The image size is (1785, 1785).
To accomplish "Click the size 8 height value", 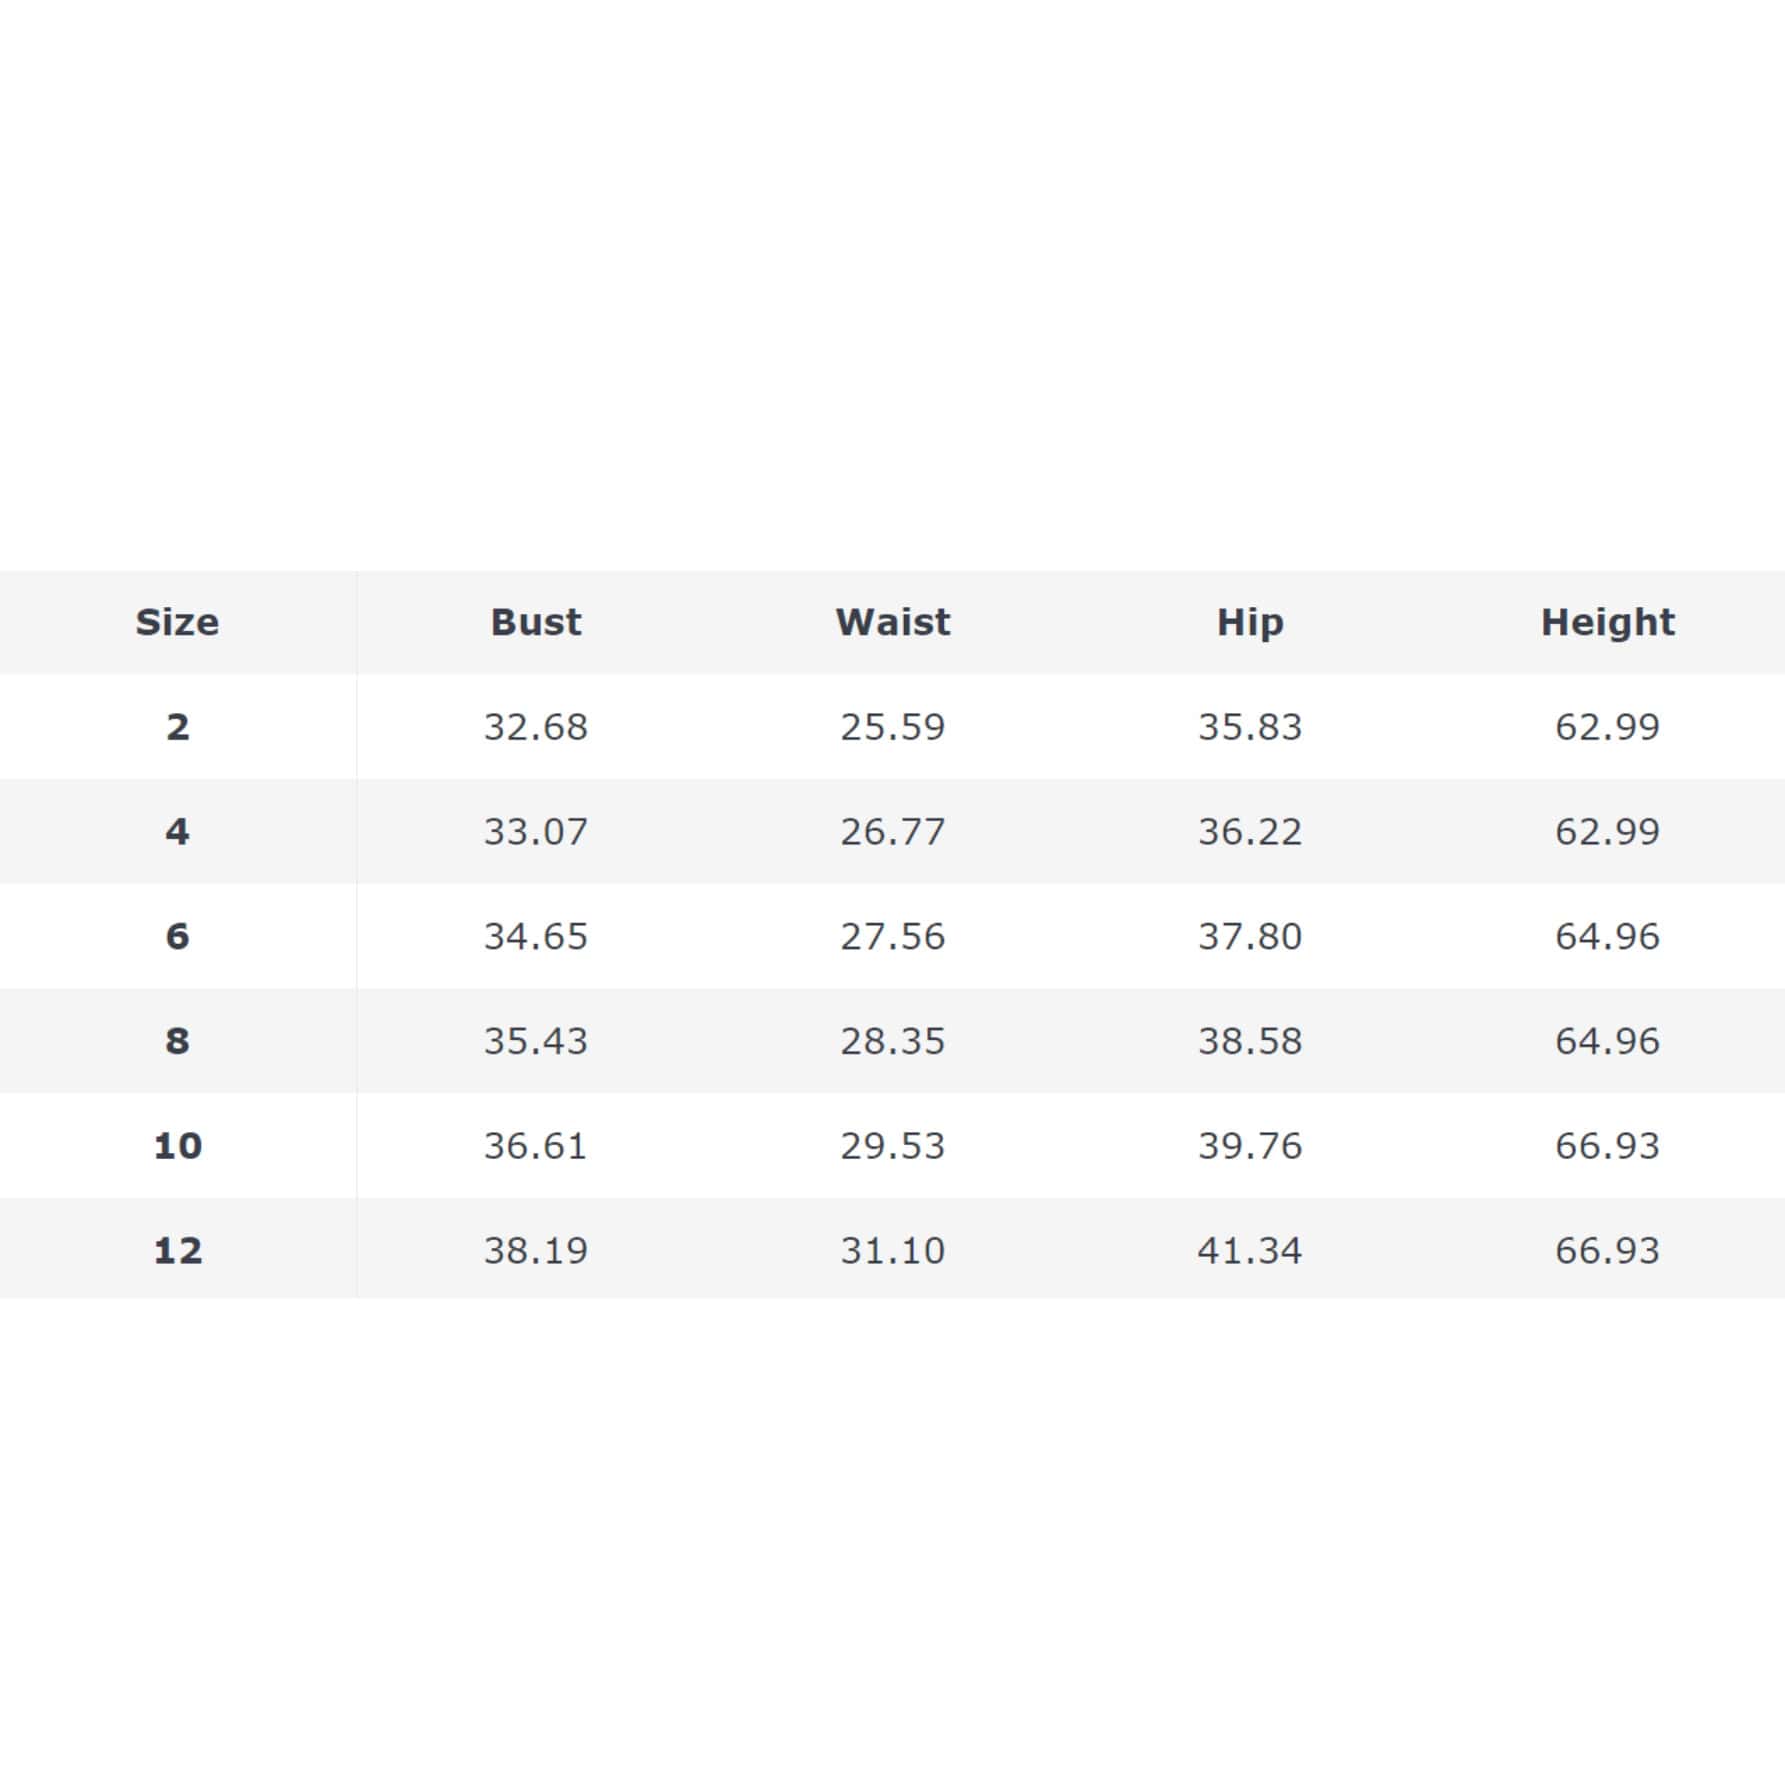I will click(x=1607, y=1041).
